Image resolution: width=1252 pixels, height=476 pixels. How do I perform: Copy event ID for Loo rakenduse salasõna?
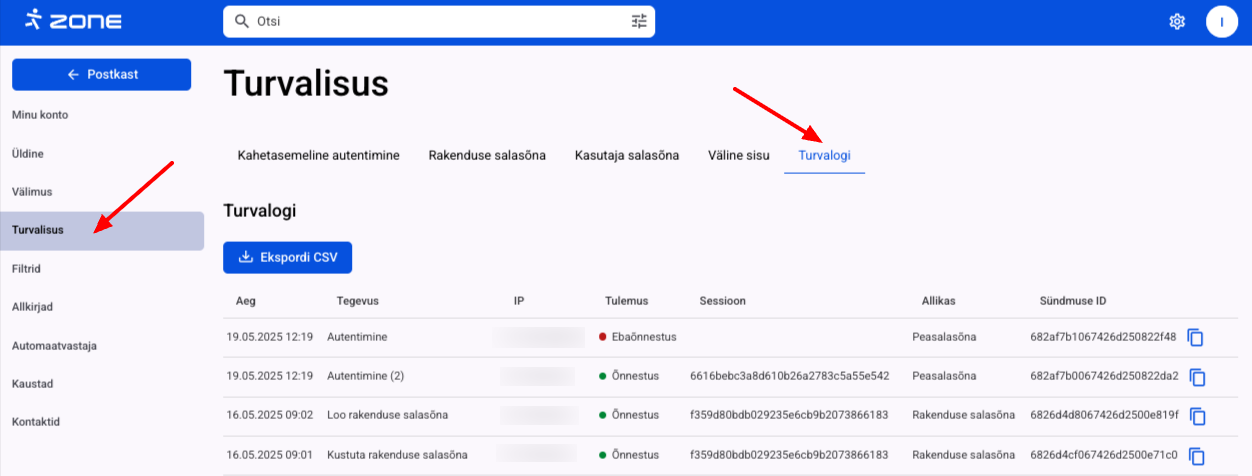click(x=1196, y=416)
